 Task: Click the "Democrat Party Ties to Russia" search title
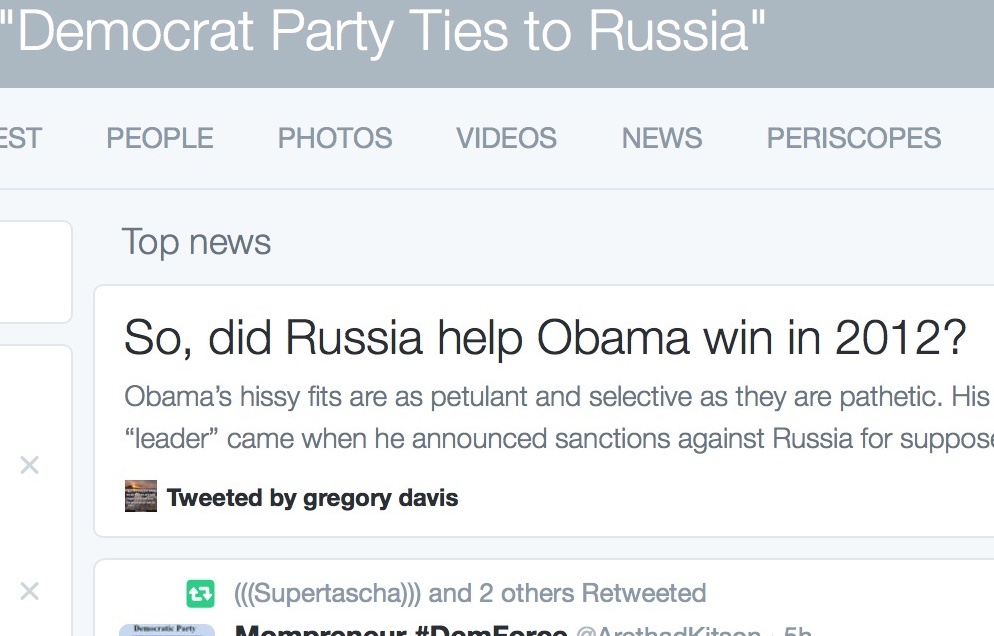pyautogui.click(x=385, y=32)
